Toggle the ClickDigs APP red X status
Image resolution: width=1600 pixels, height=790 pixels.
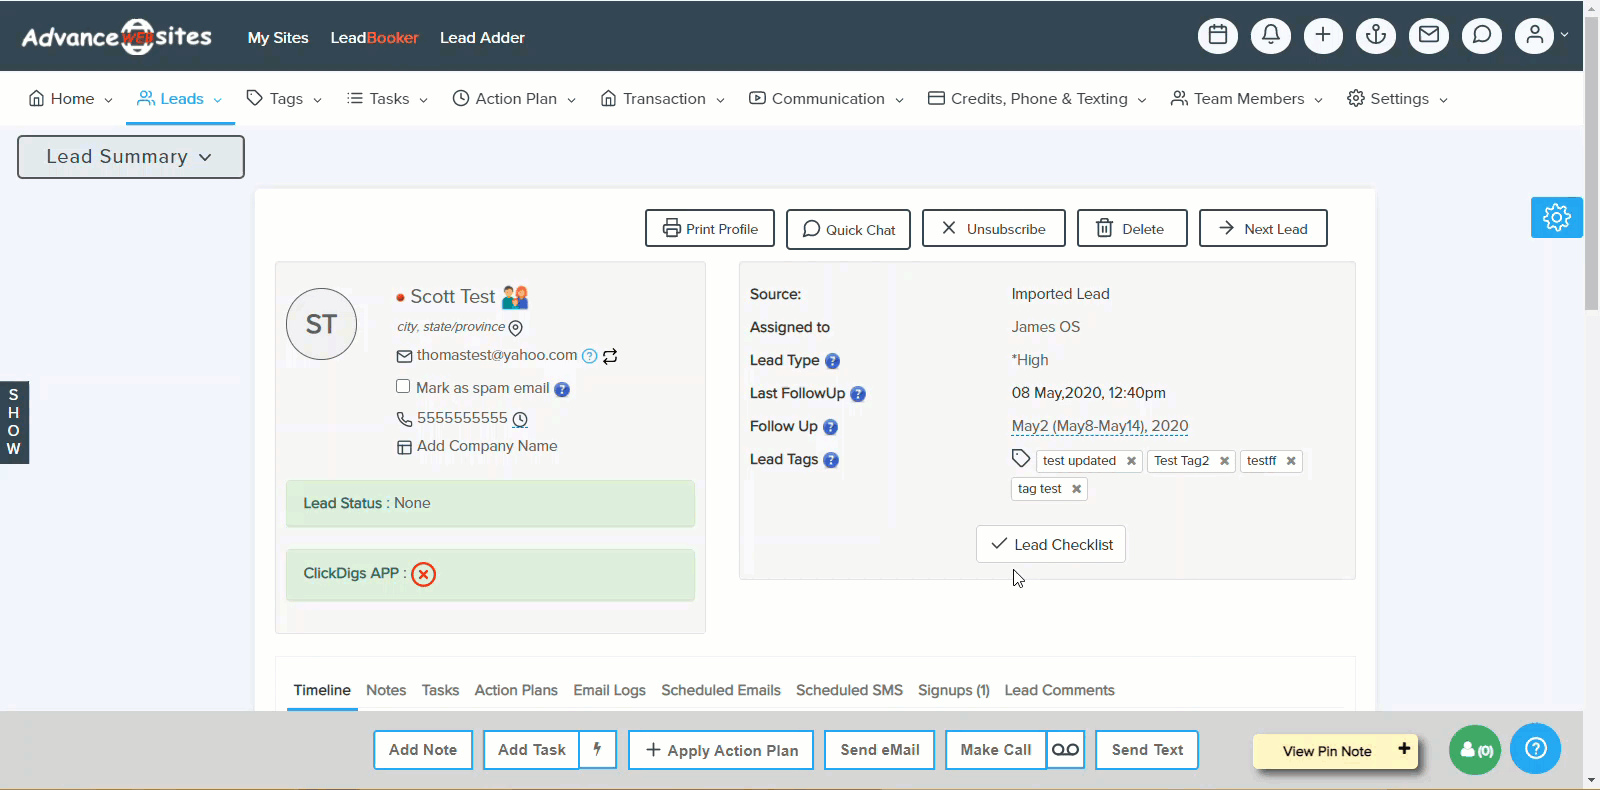(x=424, y=574)
